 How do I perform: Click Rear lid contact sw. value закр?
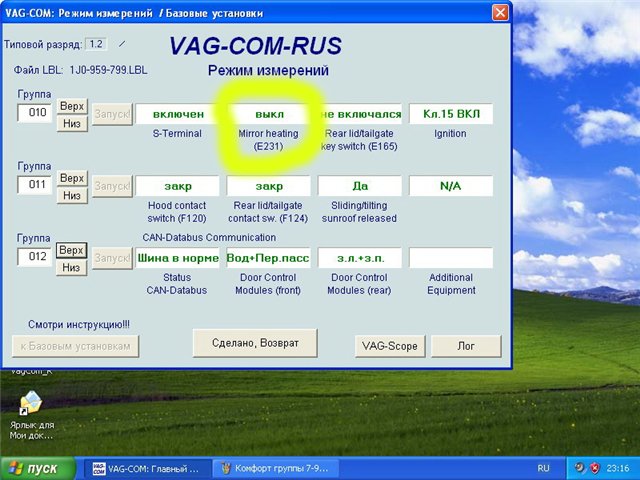click(269, 186)
